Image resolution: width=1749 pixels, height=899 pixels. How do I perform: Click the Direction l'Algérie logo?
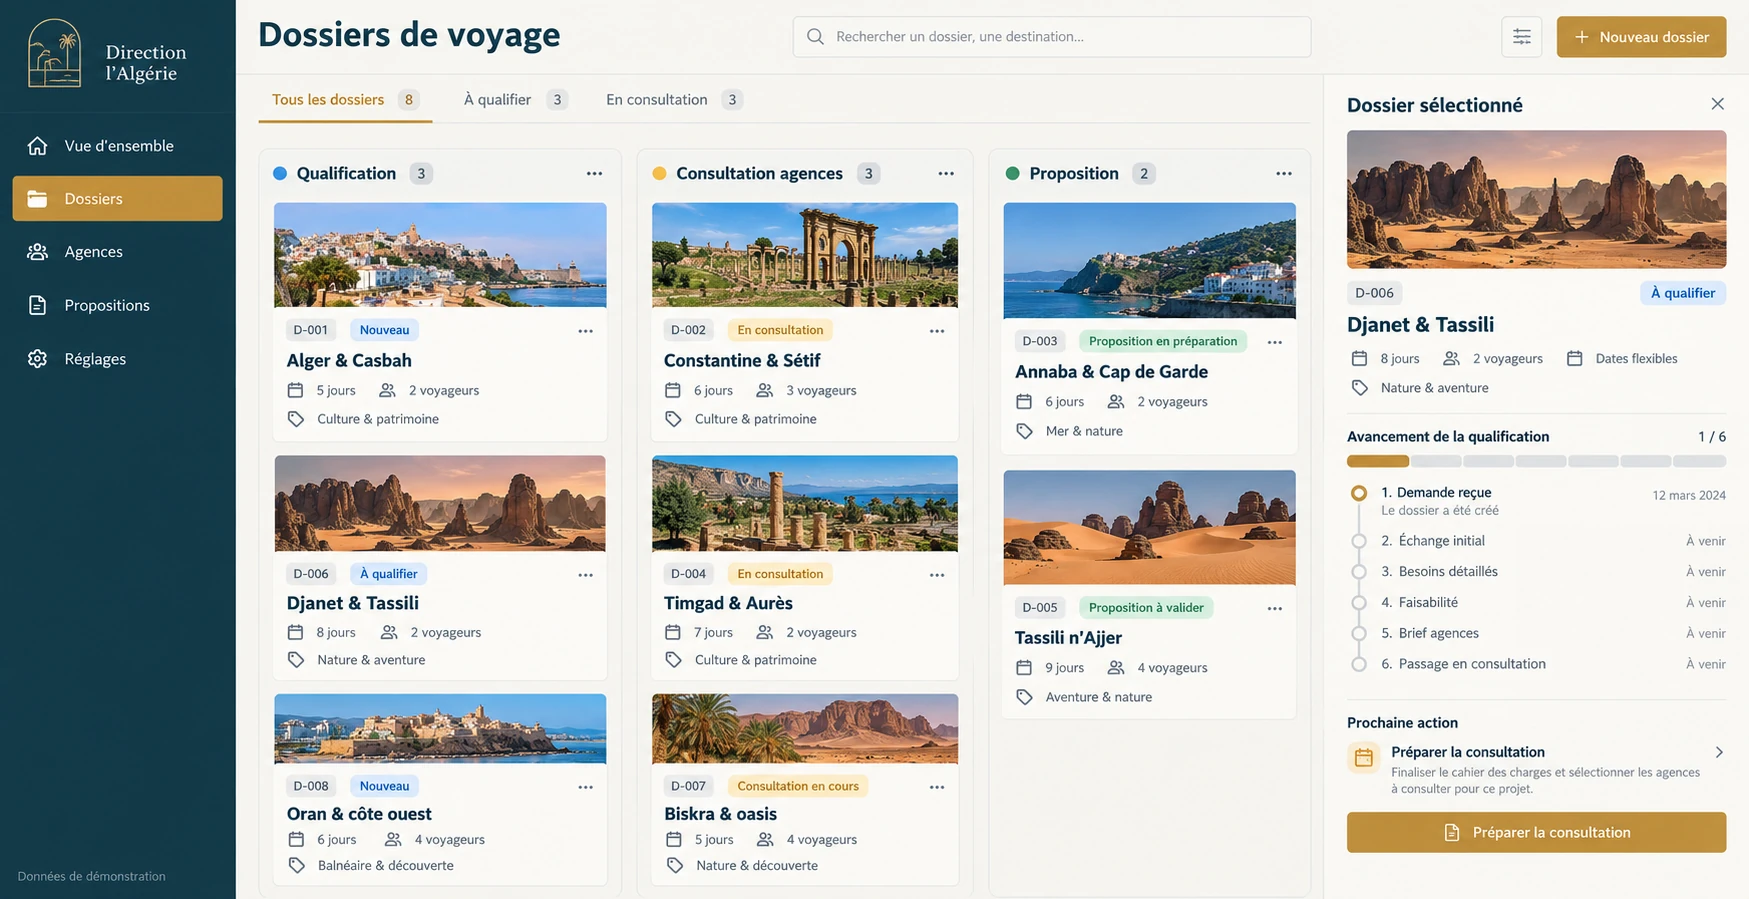107,54
